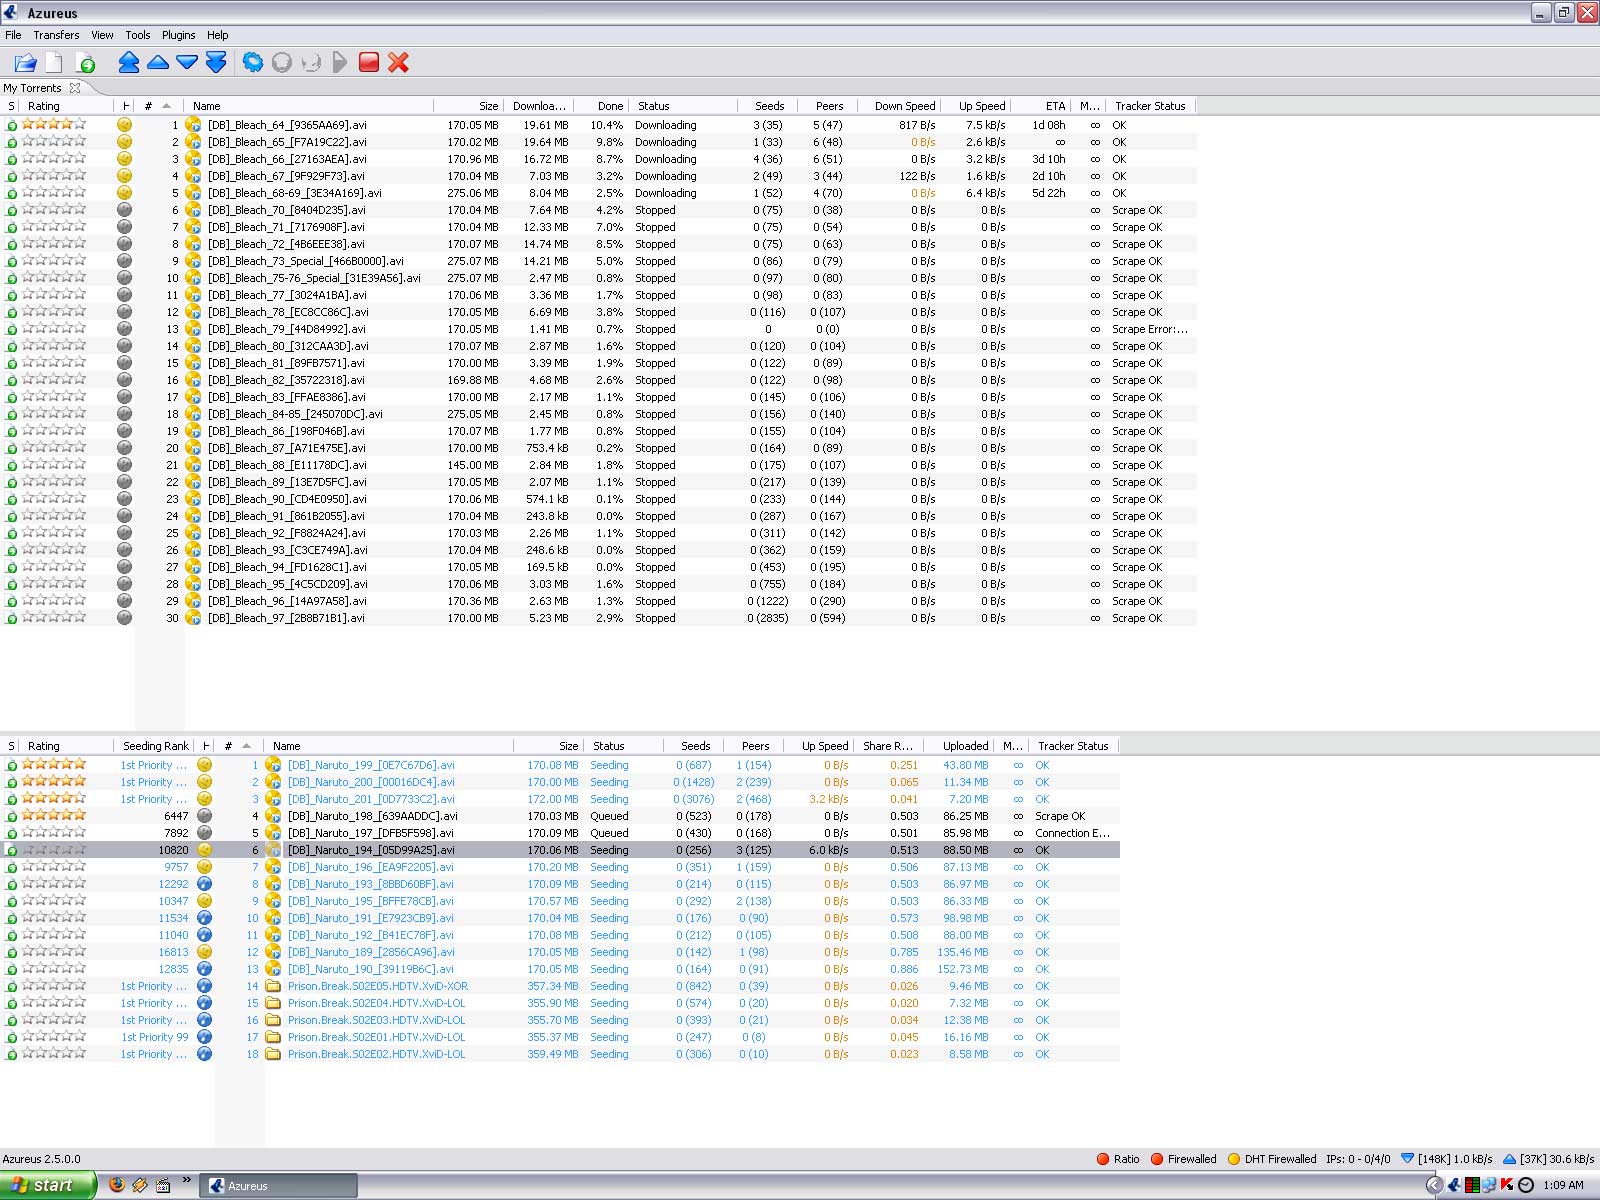Viewport: 1600px width, 1200px height.
Task: Expand hidden system tray icons
Action: [x=1433, y=1185]
